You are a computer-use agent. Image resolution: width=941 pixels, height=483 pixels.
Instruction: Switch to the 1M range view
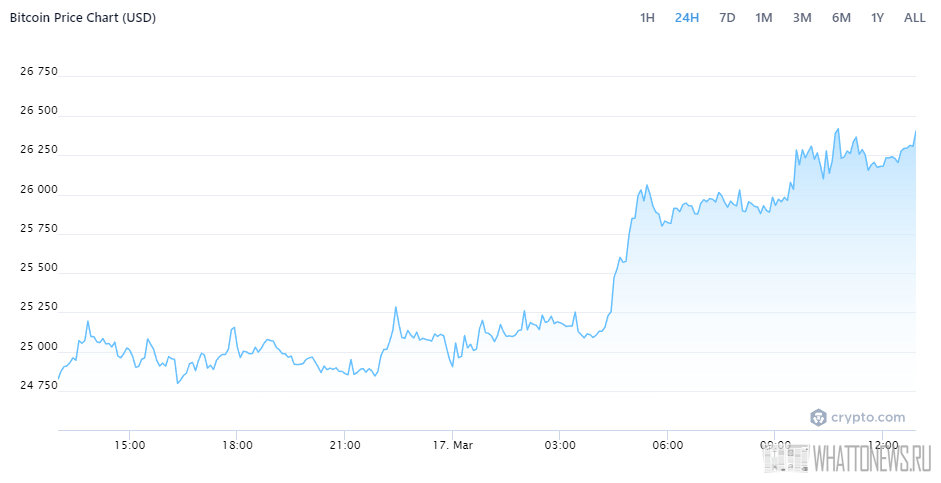point(764,17)
